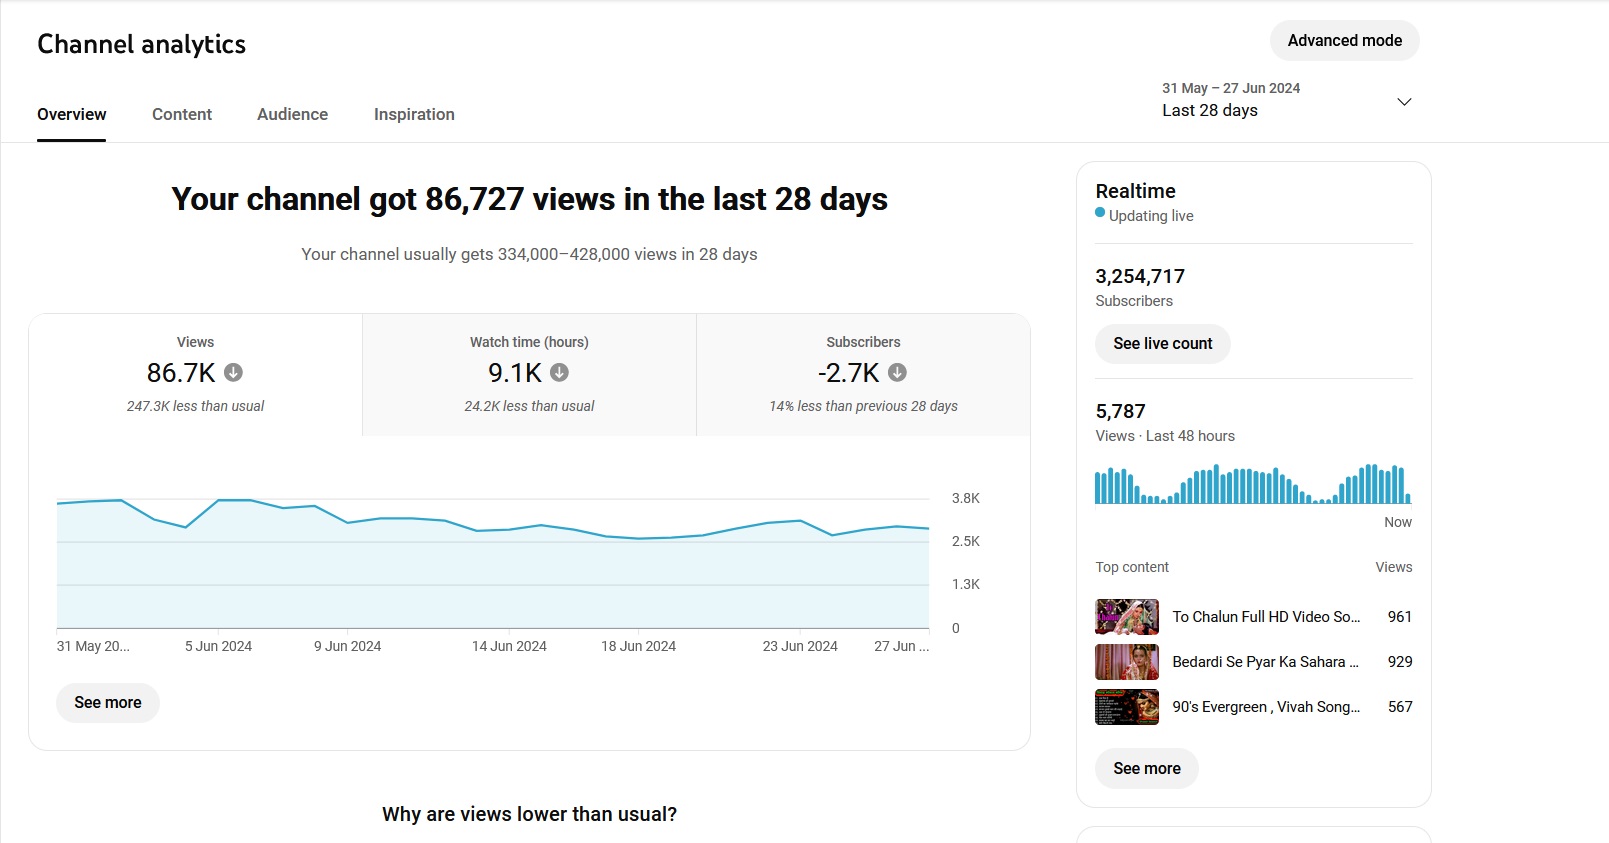1609x843 pixels.
Task: Click the realtime 48 hours bar chart
Action: point(1253,484)
